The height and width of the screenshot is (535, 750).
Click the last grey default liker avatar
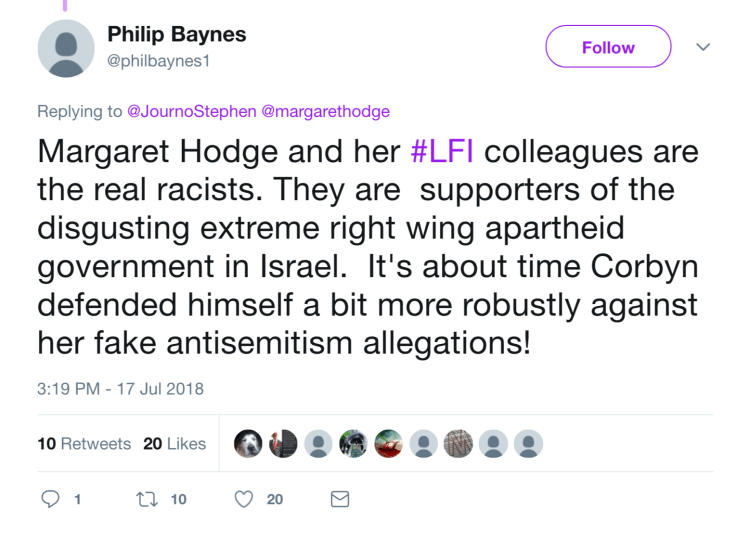[528, 444]
